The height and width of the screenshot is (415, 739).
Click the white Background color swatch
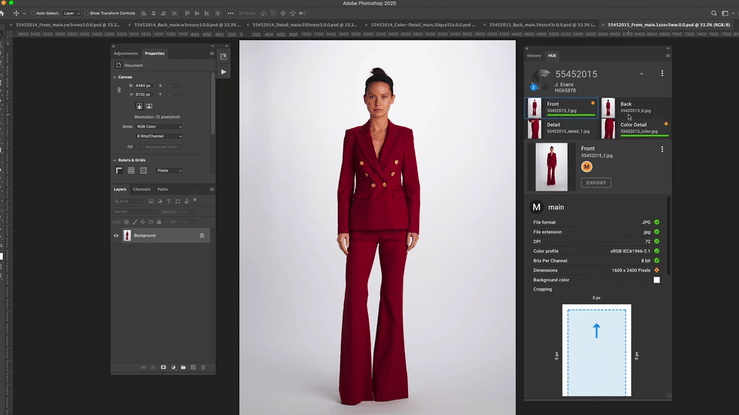(x=657, y=280)
